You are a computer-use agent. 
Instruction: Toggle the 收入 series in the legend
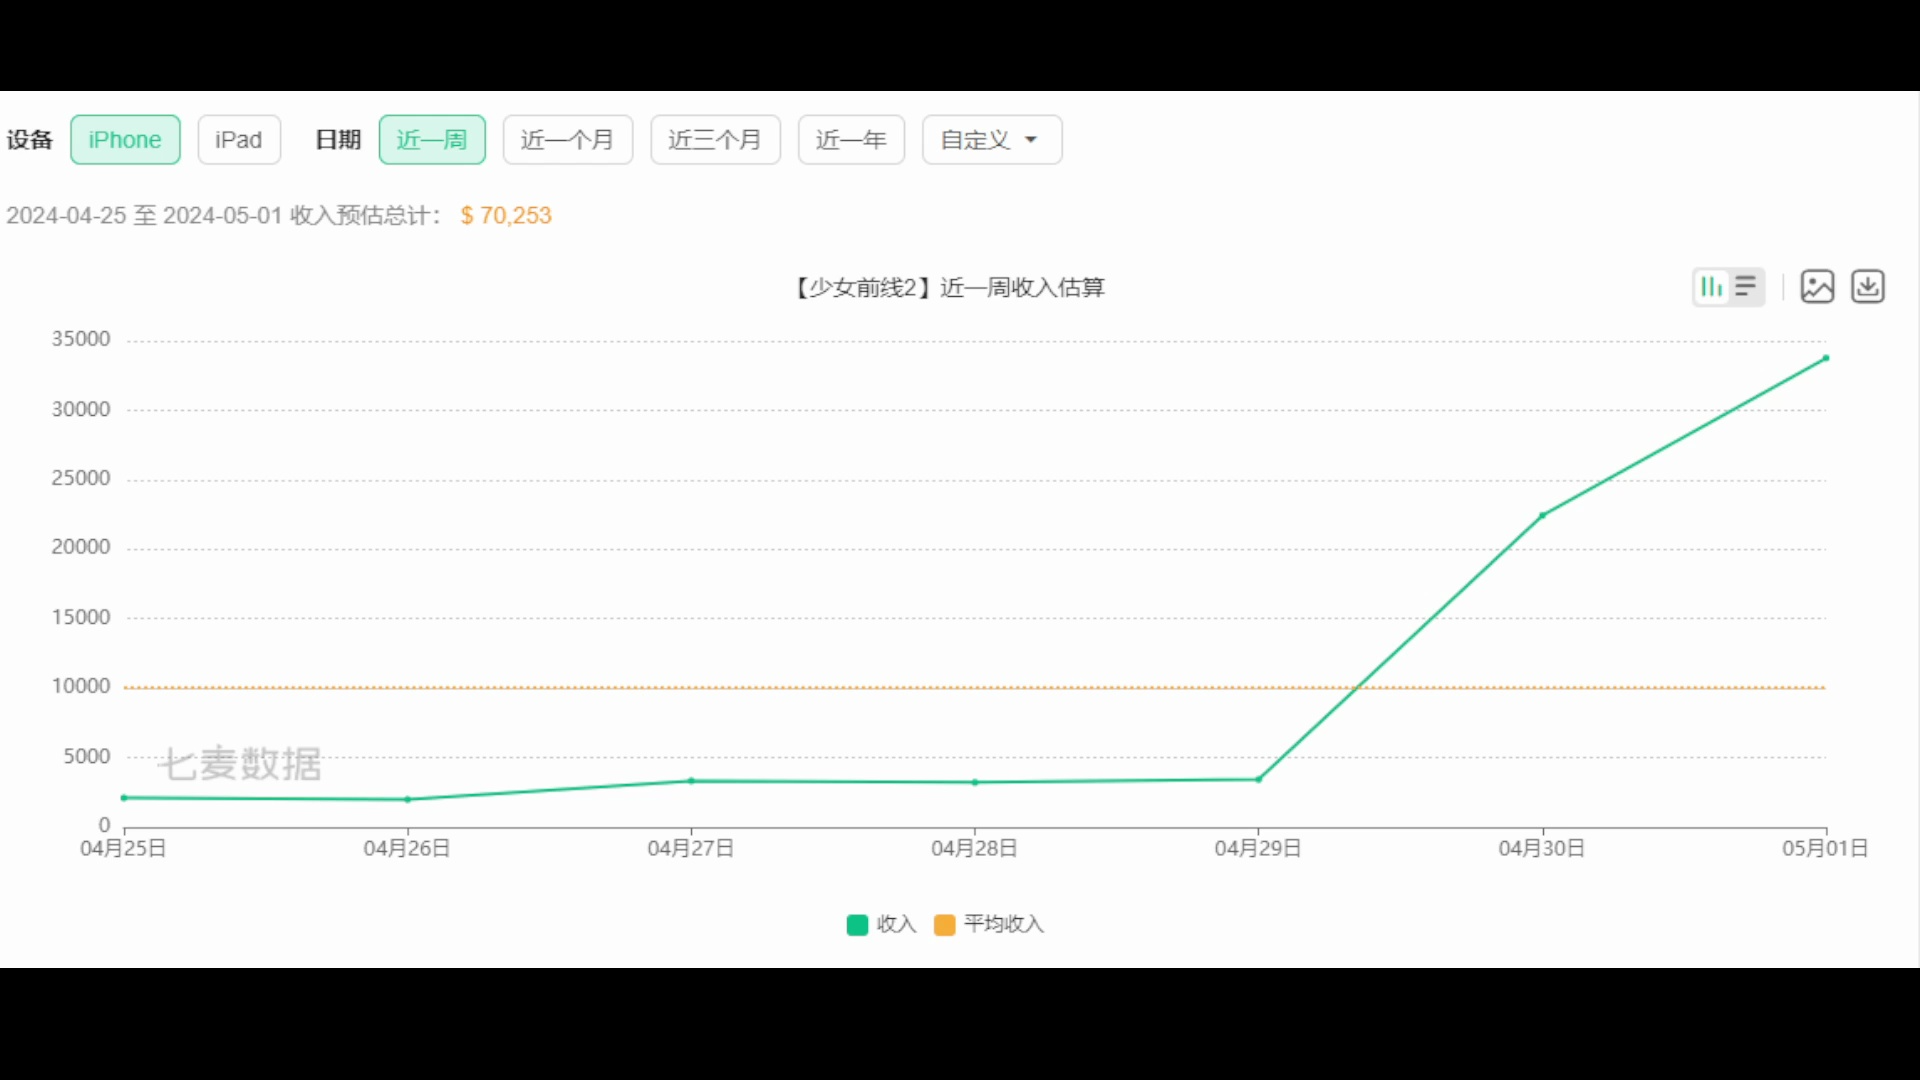[882, 924]
